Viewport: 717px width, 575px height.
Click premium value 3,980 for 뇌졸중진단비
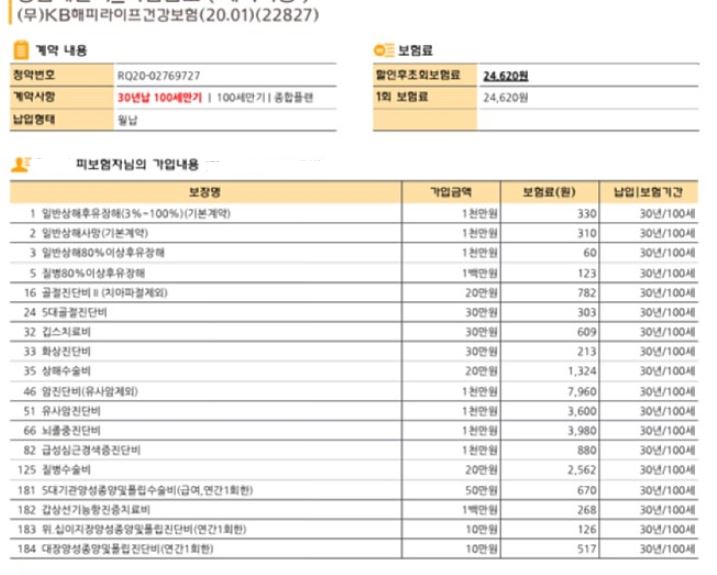pos(582,431)
